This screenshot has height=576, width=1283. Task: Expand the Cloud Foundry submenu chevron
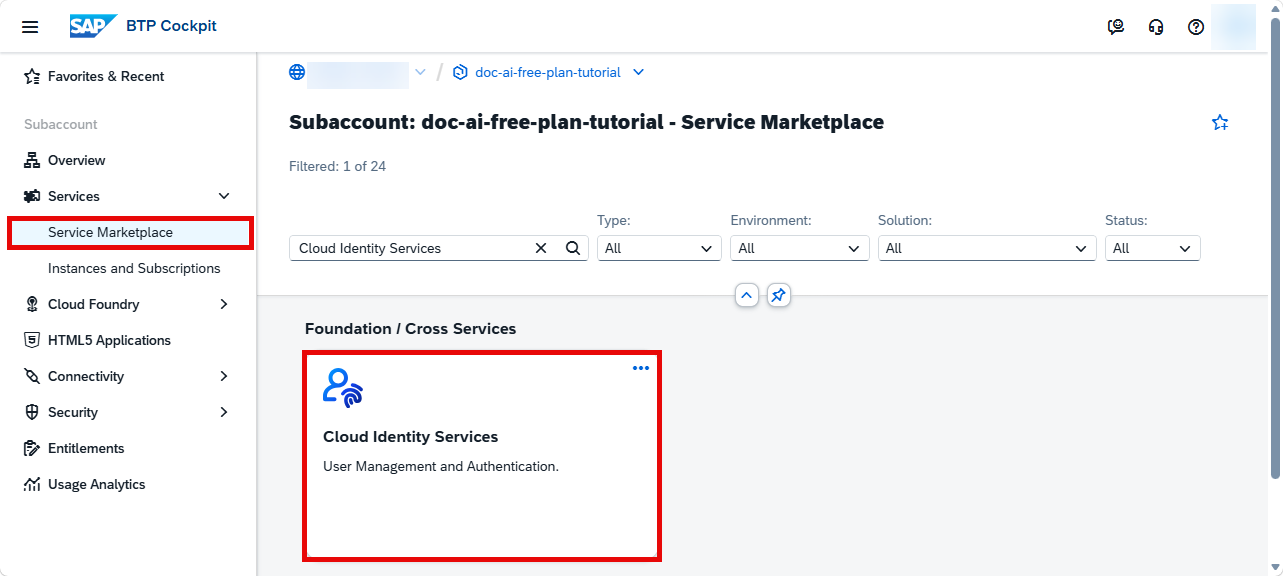coord(224,304)
